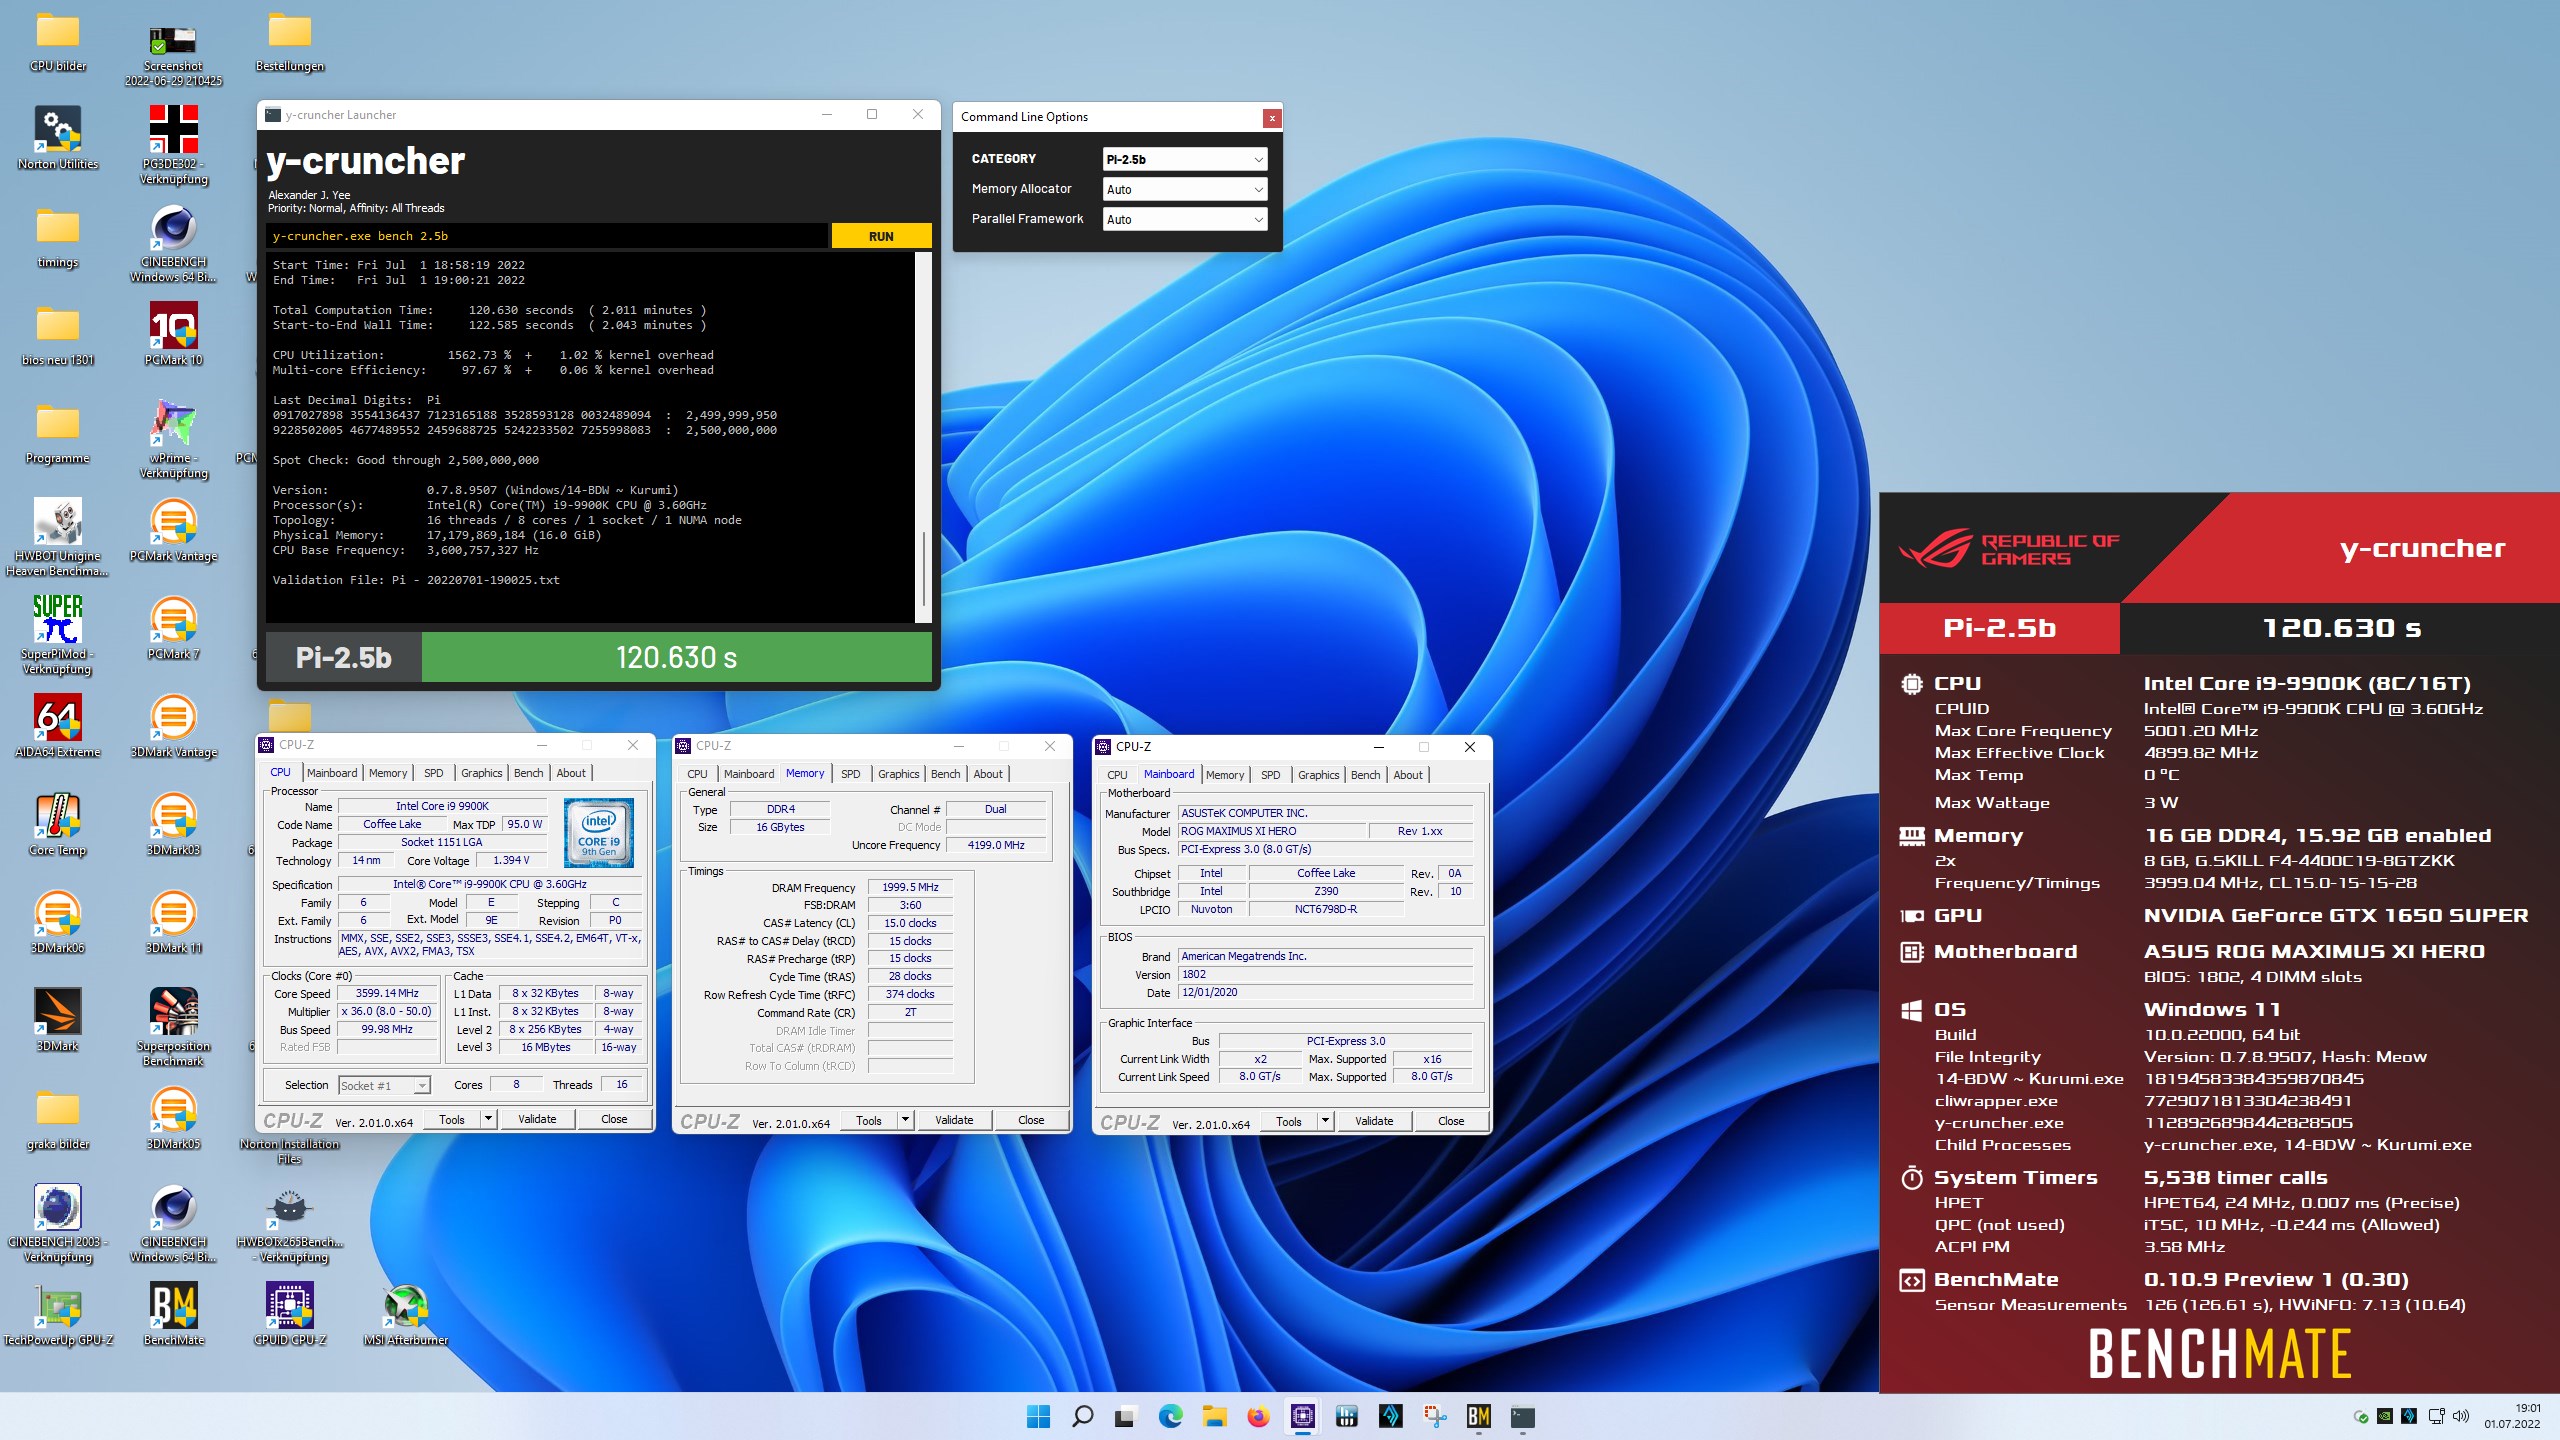2560x1440 pixels.
Task: Open the Norton Utilities desktop icon
Action: tap(58, 138)
